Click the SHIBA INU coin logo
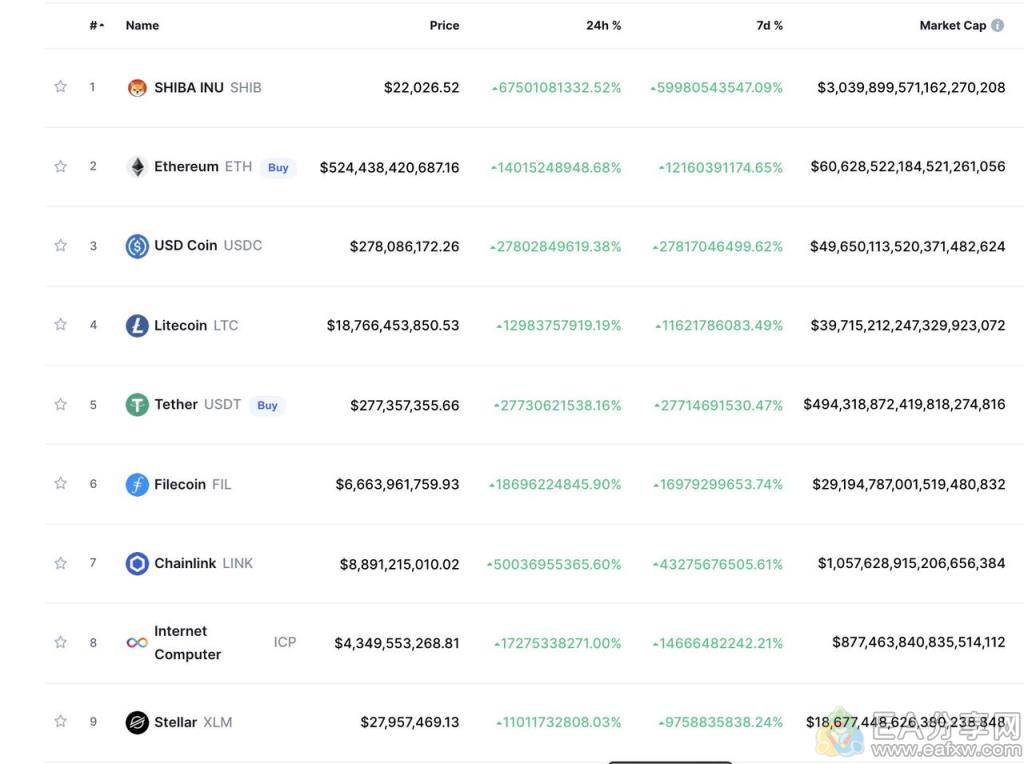The width and height of the screenshot is (1024, 764). pos(137,88)
